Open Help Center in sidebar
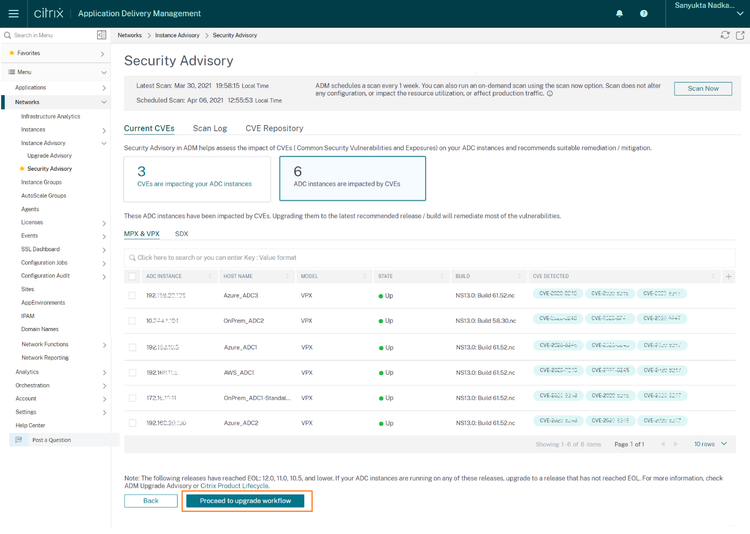 click(x=30, y=425)
